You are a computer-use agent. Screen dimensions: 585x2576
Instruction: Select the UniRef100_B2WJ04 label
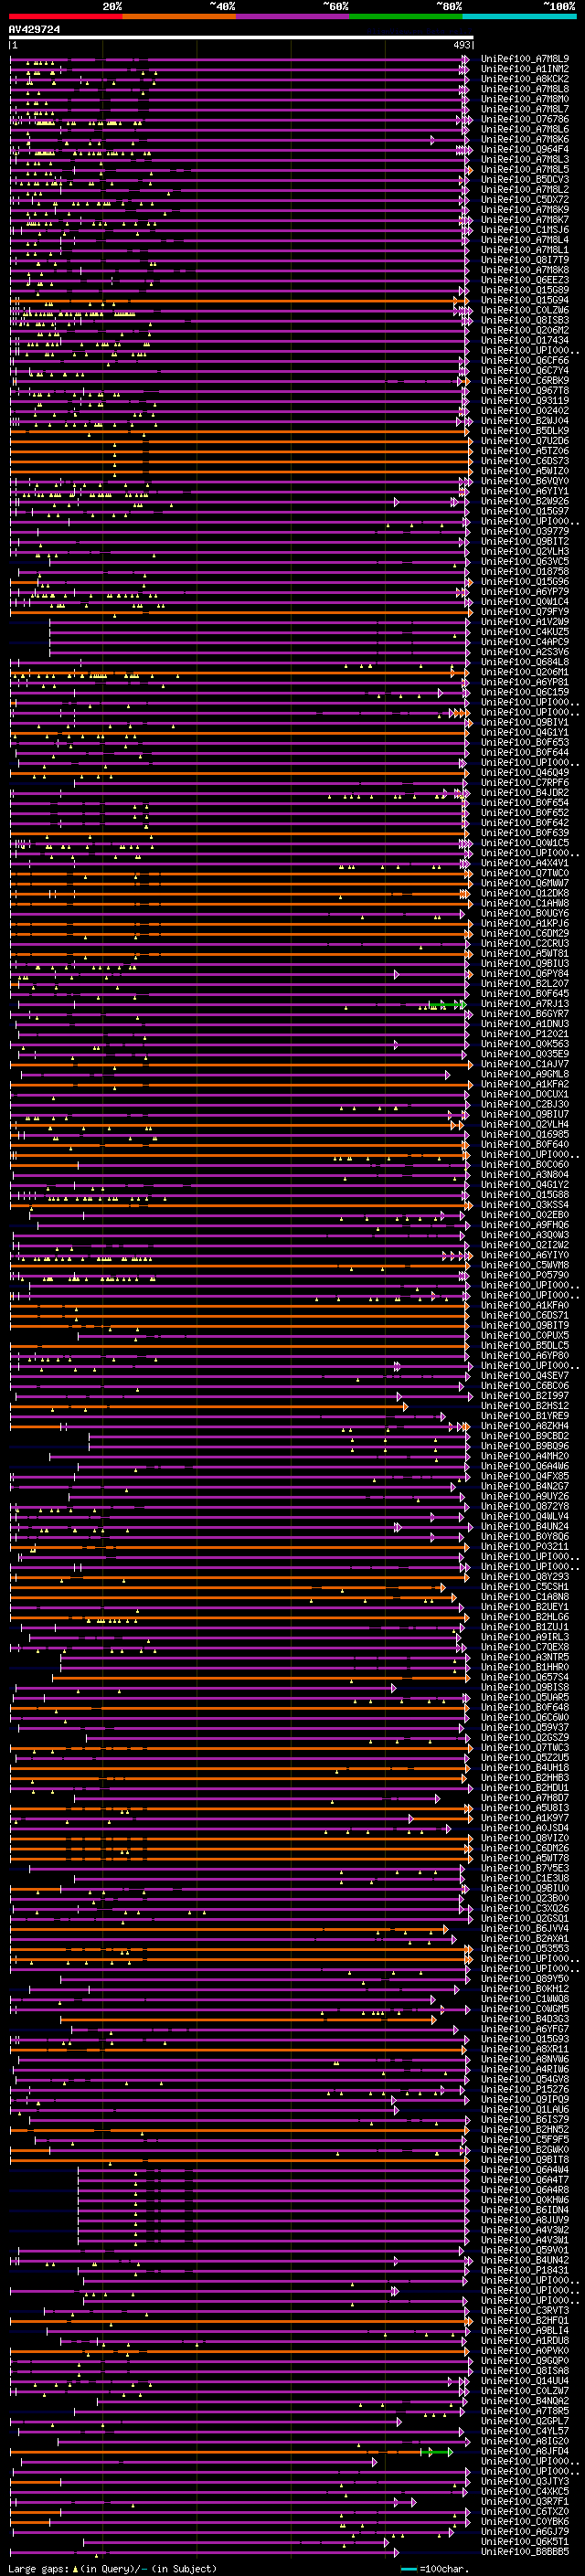tap(525, 421)
